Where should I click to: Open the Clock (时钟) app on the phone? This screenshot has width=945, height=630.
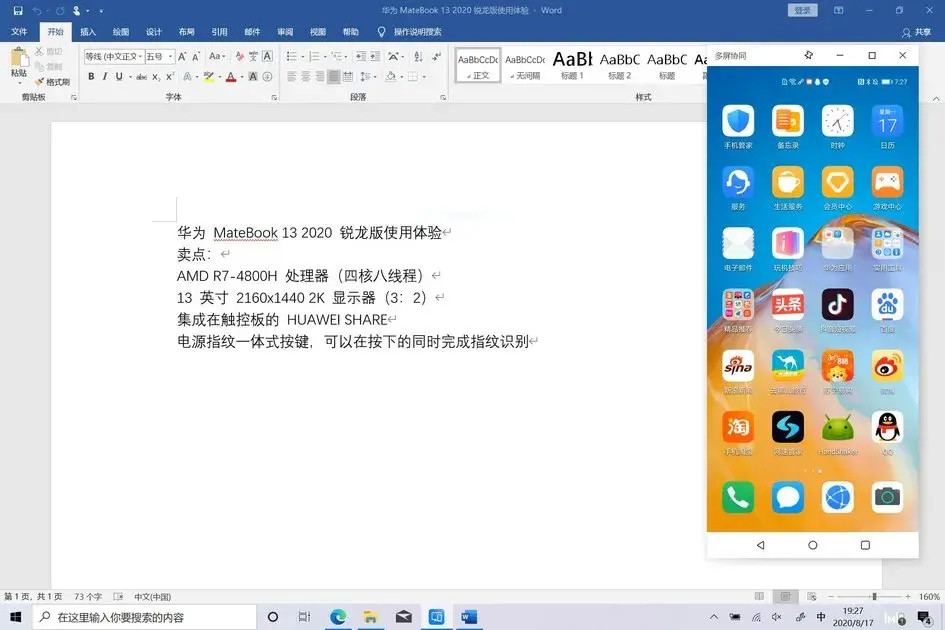(837, 121)
